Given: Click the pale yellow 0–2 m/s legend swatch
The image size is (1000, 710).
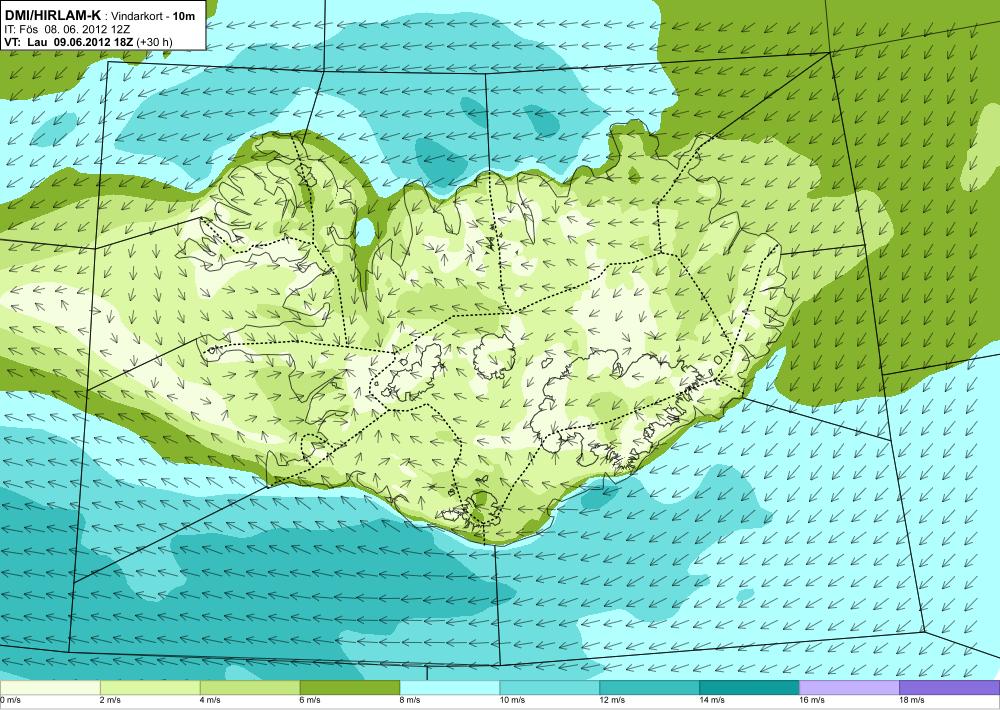Looking at the screenshot, I should pos(50,688).
